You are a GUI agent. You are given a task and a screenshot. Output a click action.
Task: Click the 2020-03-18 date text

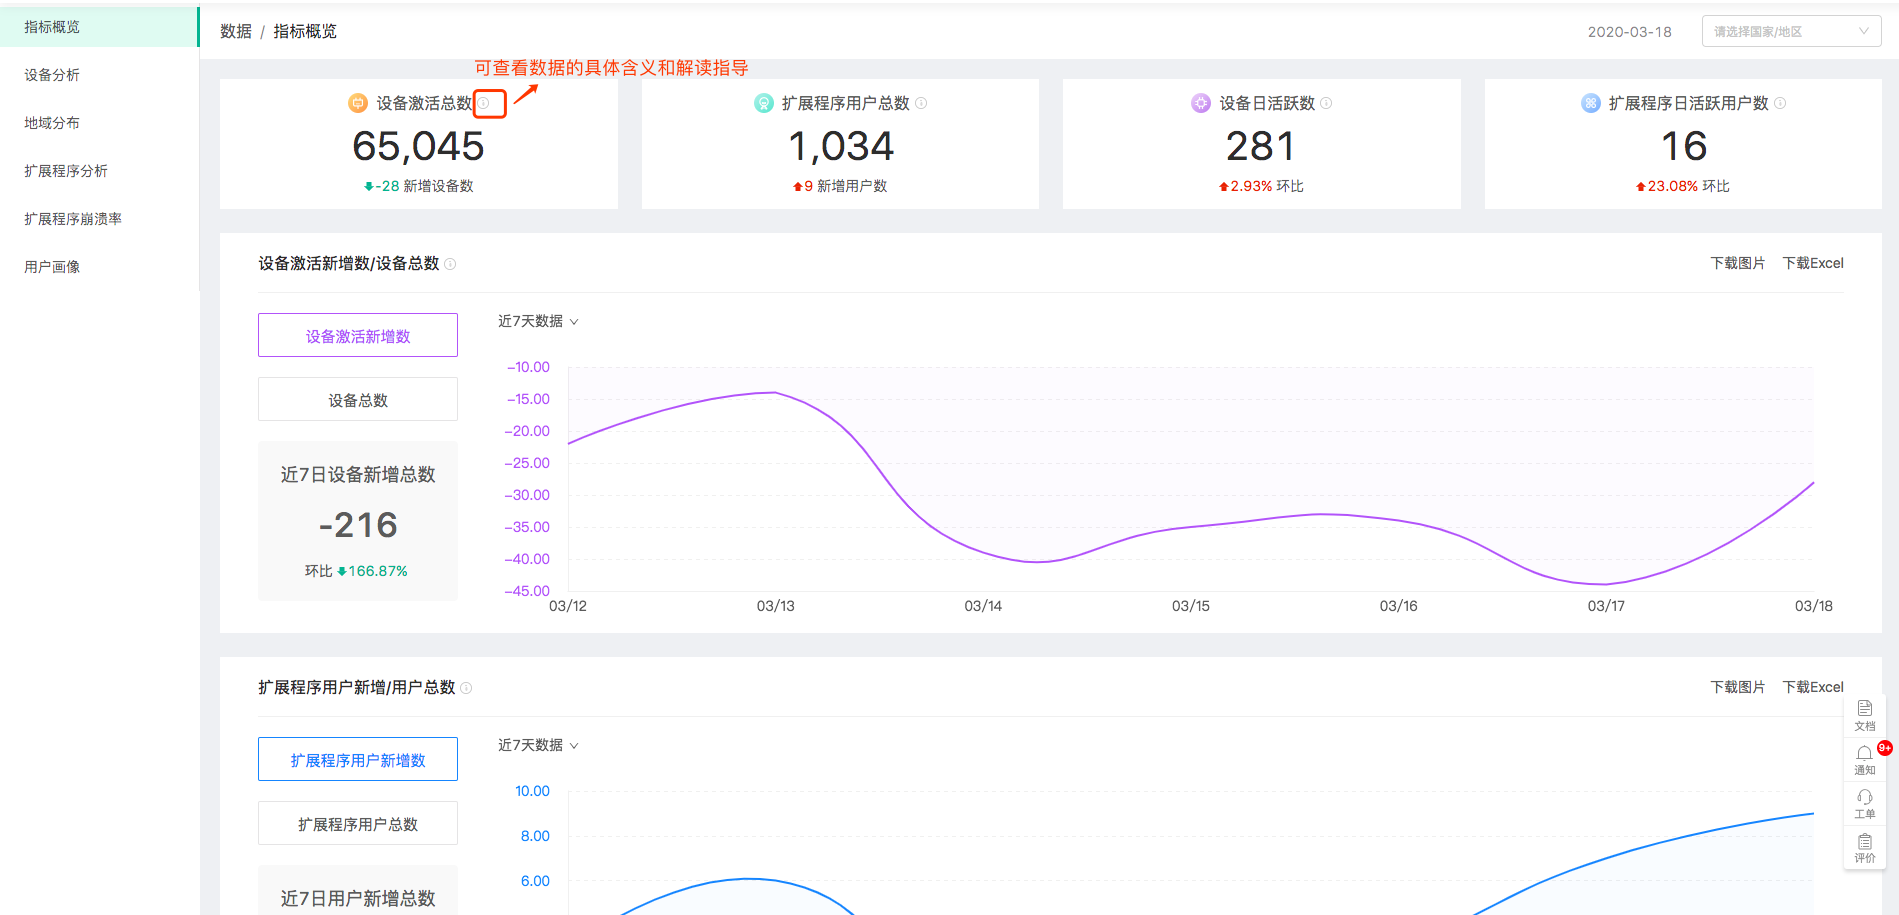point(1630,32)
